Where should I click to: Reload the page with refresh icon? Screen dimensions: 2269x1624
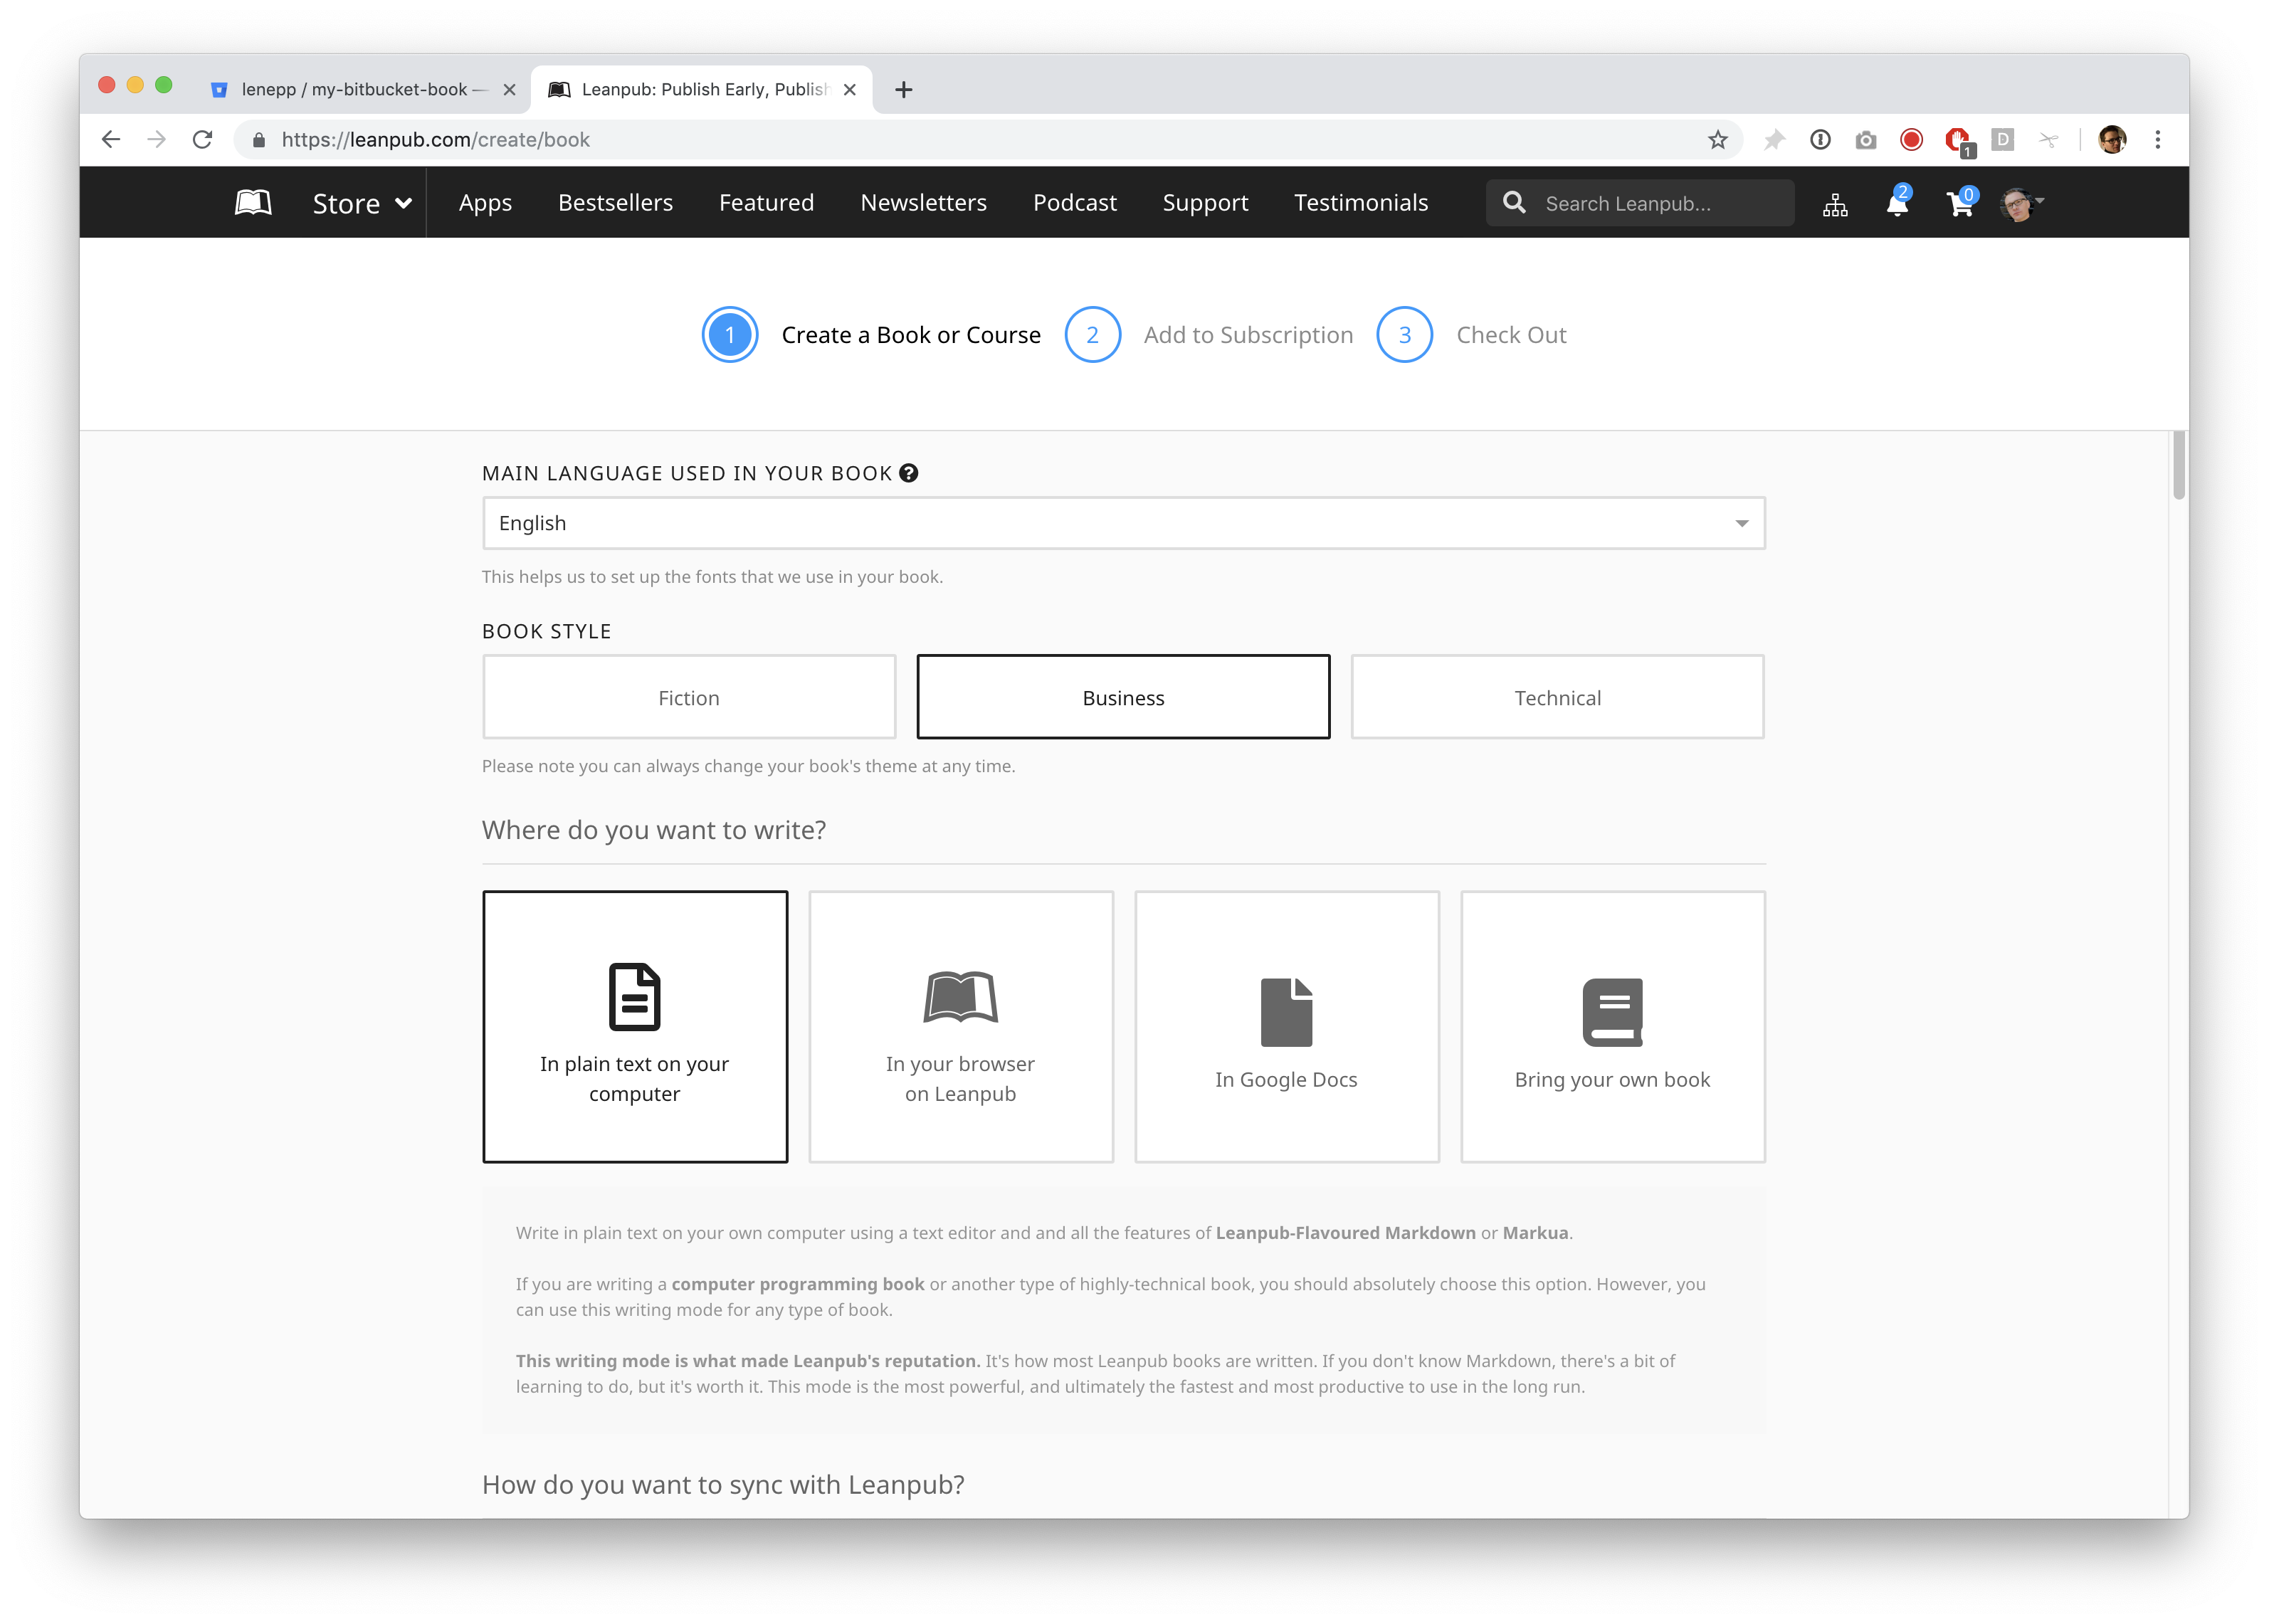click(x=203, y=140)
